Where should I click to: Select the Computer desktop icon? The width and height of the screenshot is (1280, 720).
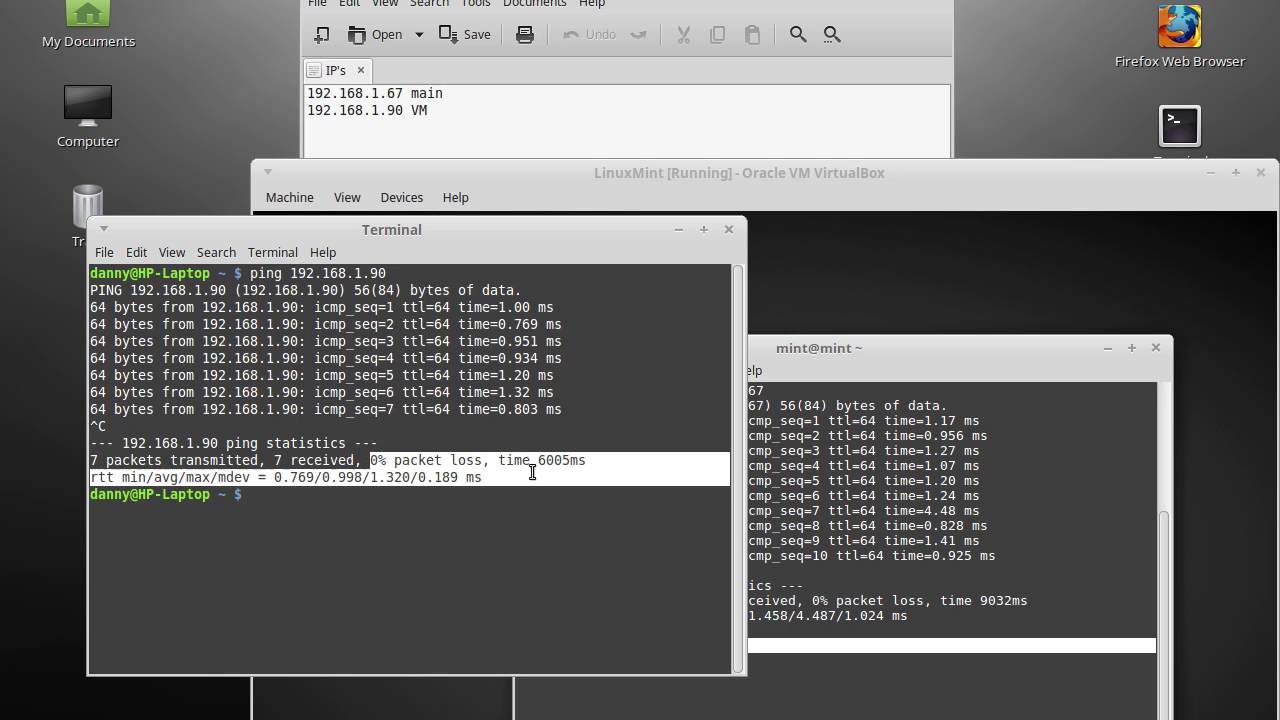[88, 115]
